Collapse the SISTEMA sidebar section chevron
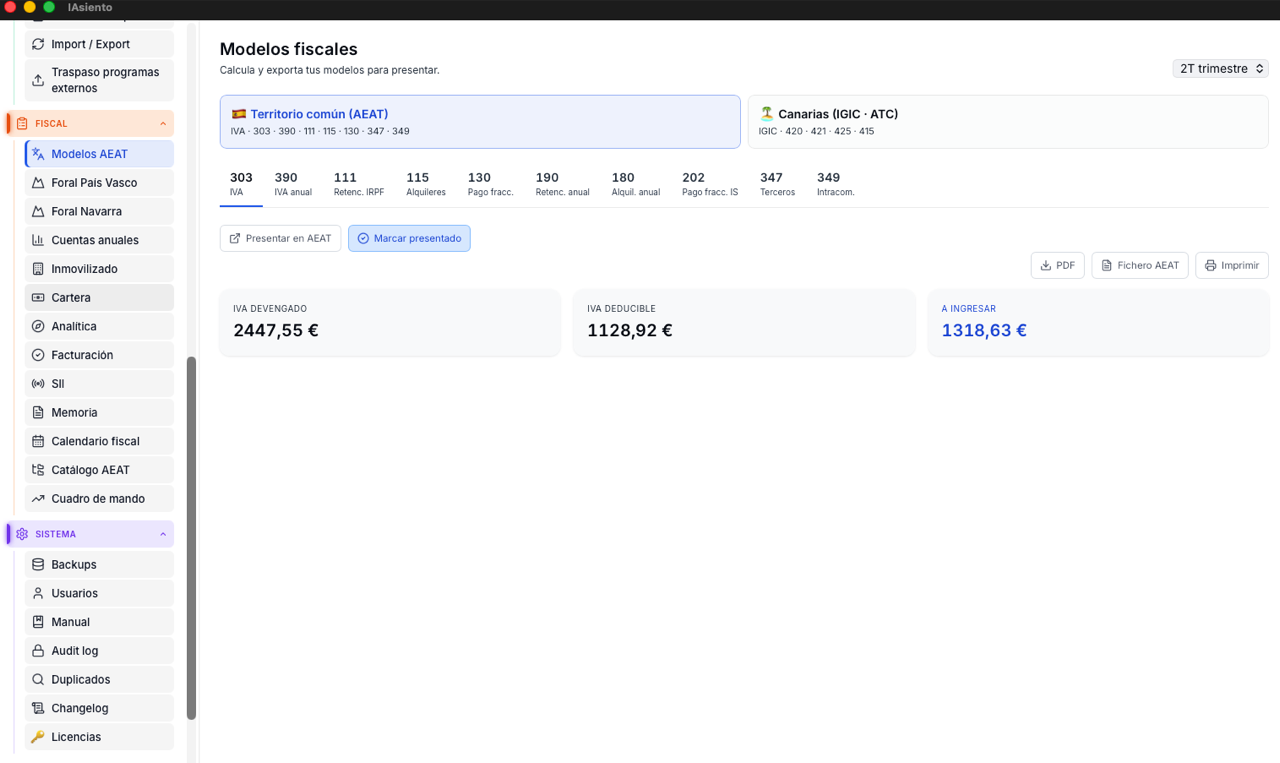This screenshot has height=763, width=1280. tap(163, 534)
